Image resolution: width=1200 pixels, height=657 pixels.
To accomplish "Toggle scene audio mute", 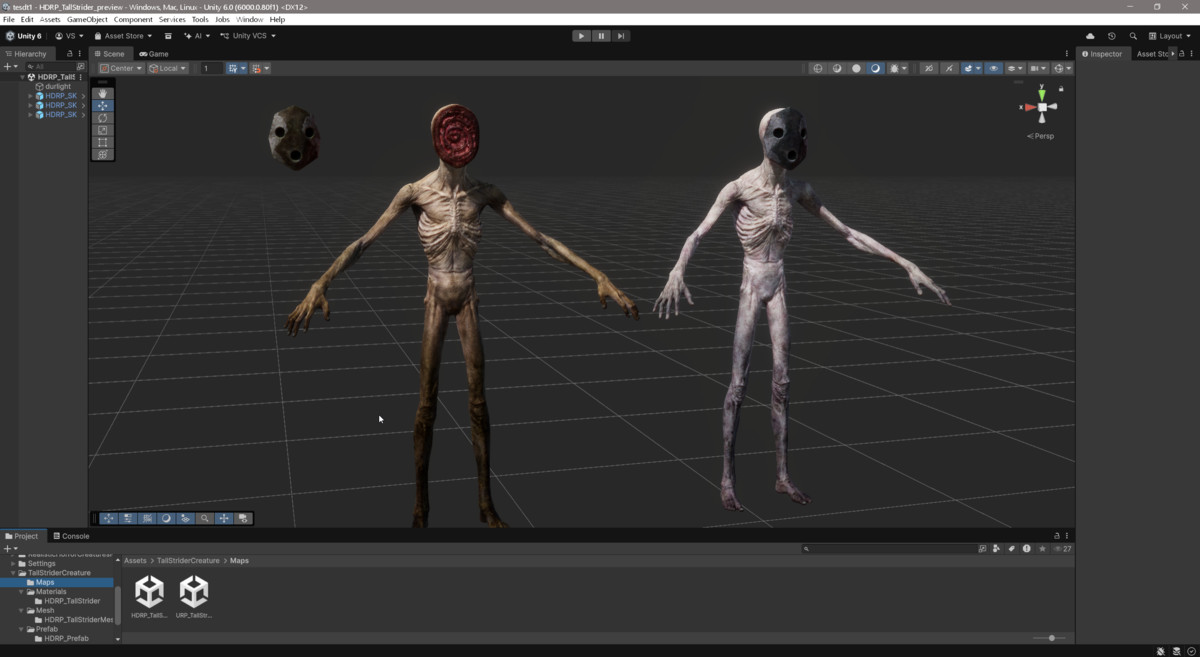I will (948, 68).
